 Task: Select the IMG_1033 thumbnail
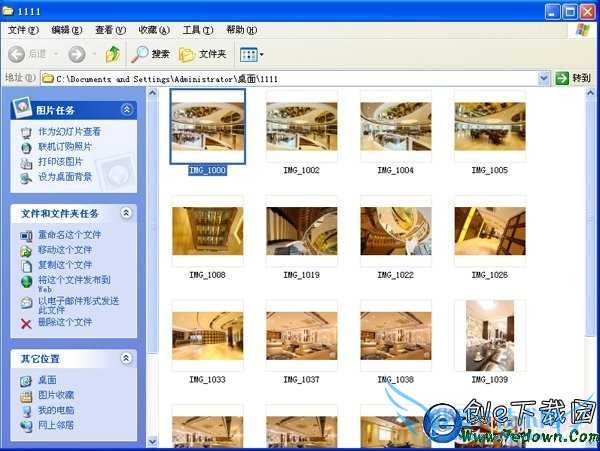[x=207, y=336]
